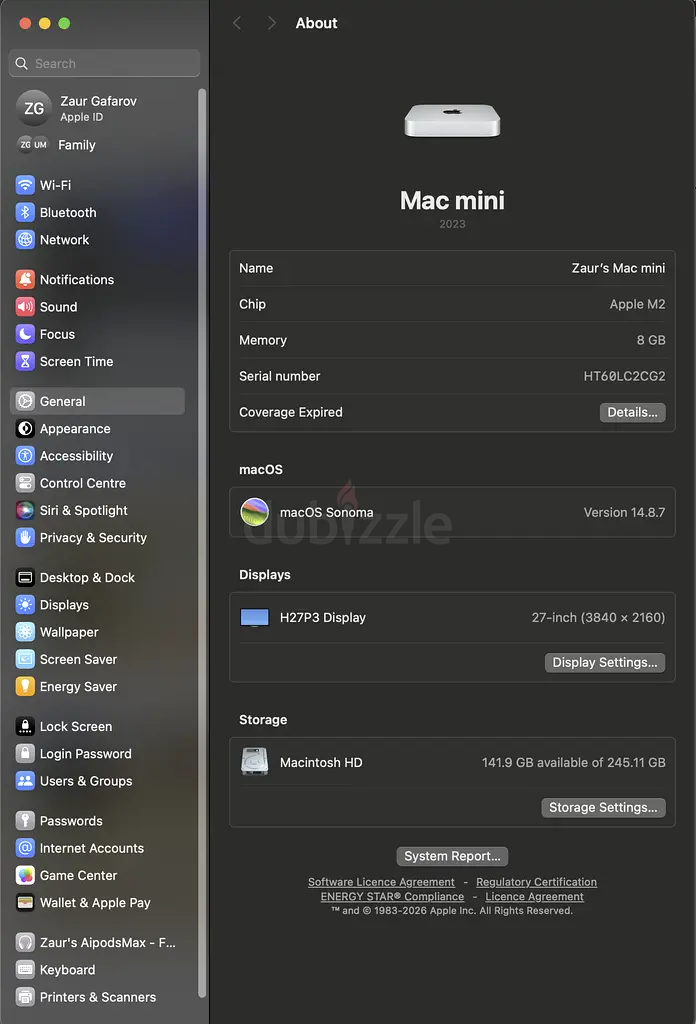Click 141.9 GB available of 245.11 GB
This screenshot has height=1024, width=696.
[x=574, y=763]
